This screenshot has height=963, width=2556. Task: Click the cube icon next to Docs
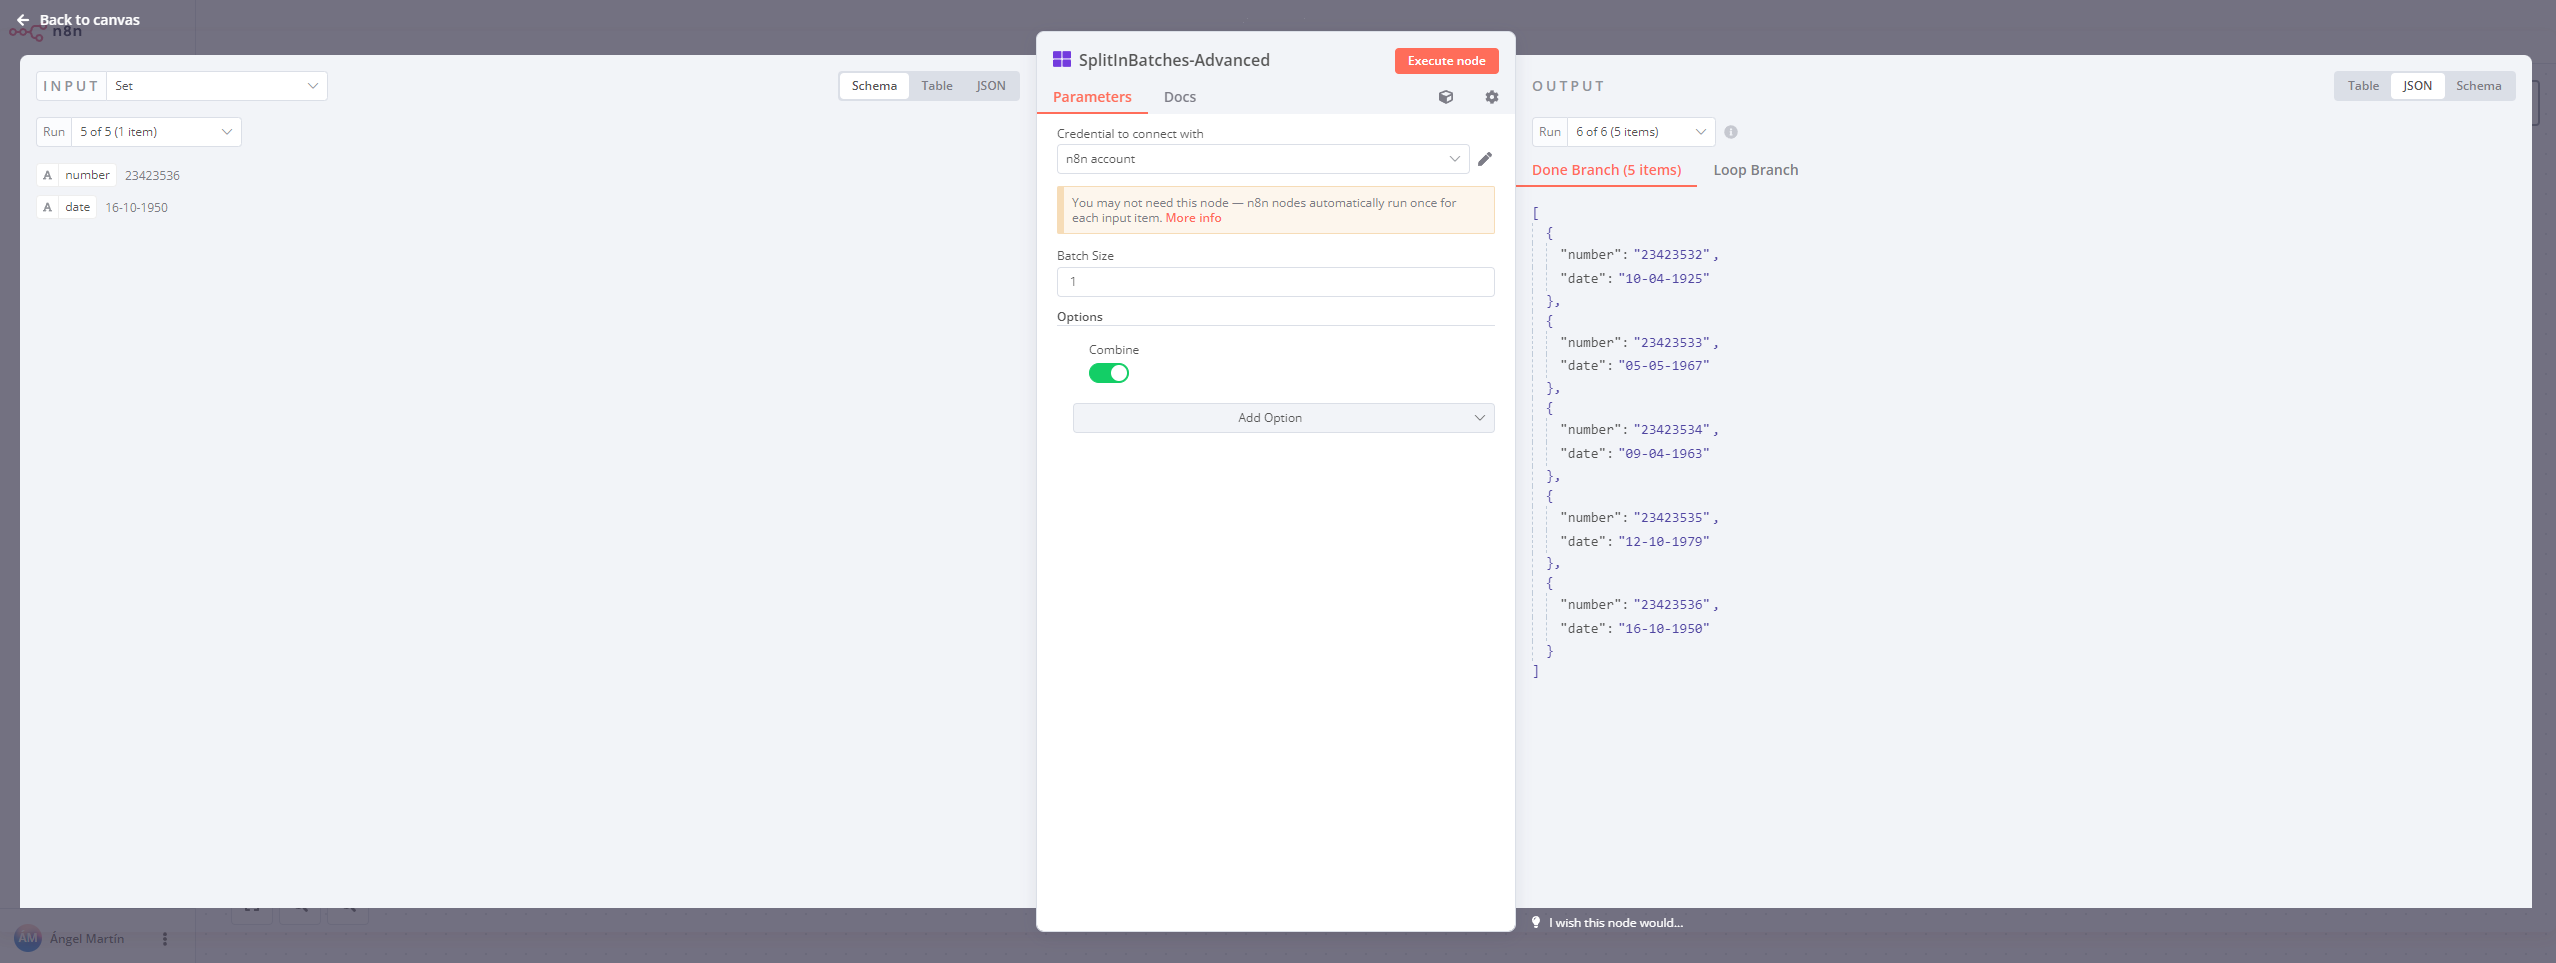tap(1446, 97)
